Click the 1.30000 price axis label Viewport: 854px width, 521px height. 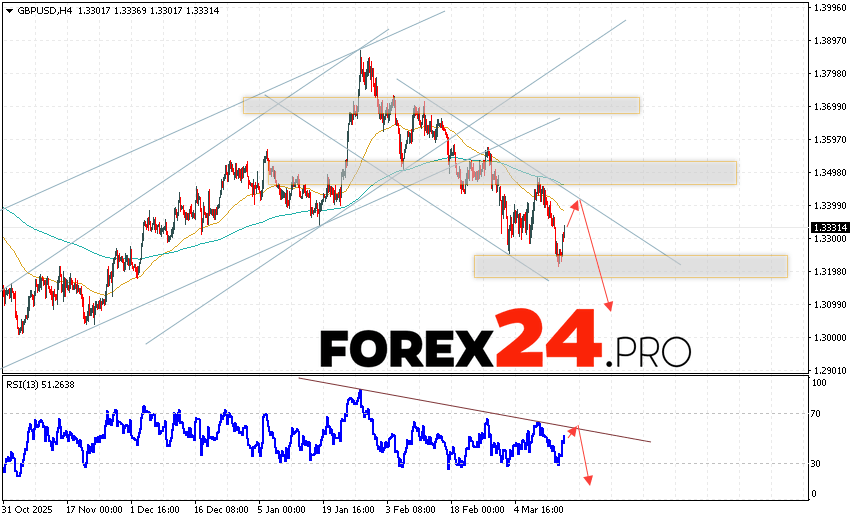(x=830, y=338)
